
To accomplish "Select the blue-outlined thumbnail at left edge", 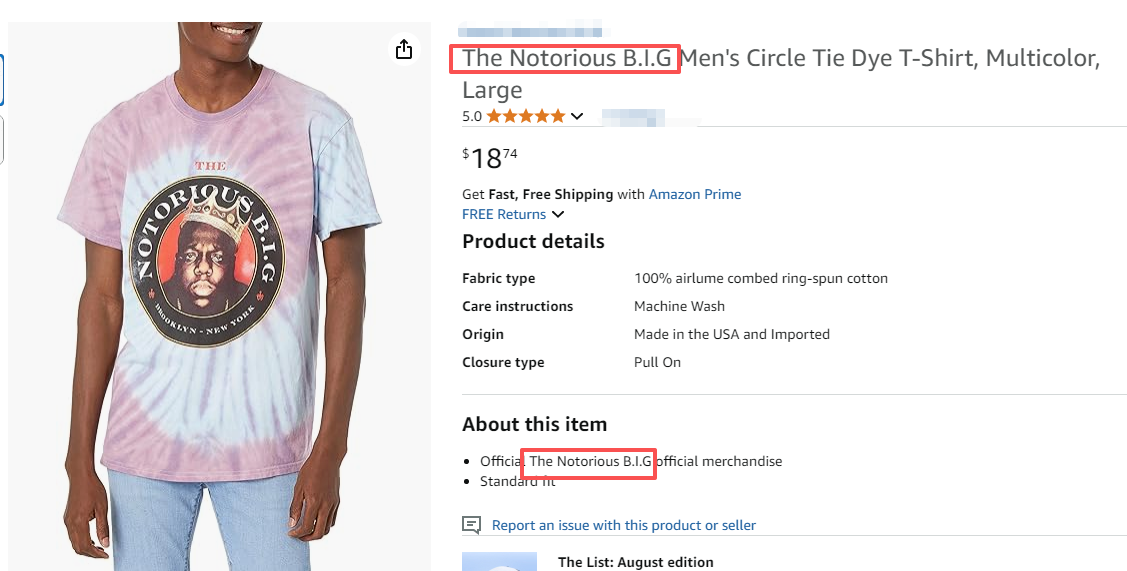I will pos(2,80).
